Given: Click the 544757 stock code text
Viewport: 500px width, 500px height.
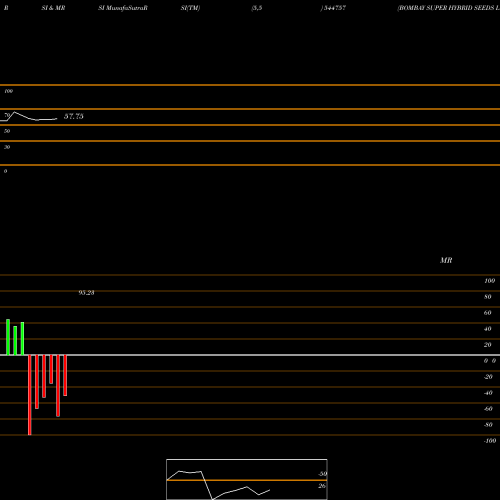Looking at the screenshot, I should coord(334,8).
